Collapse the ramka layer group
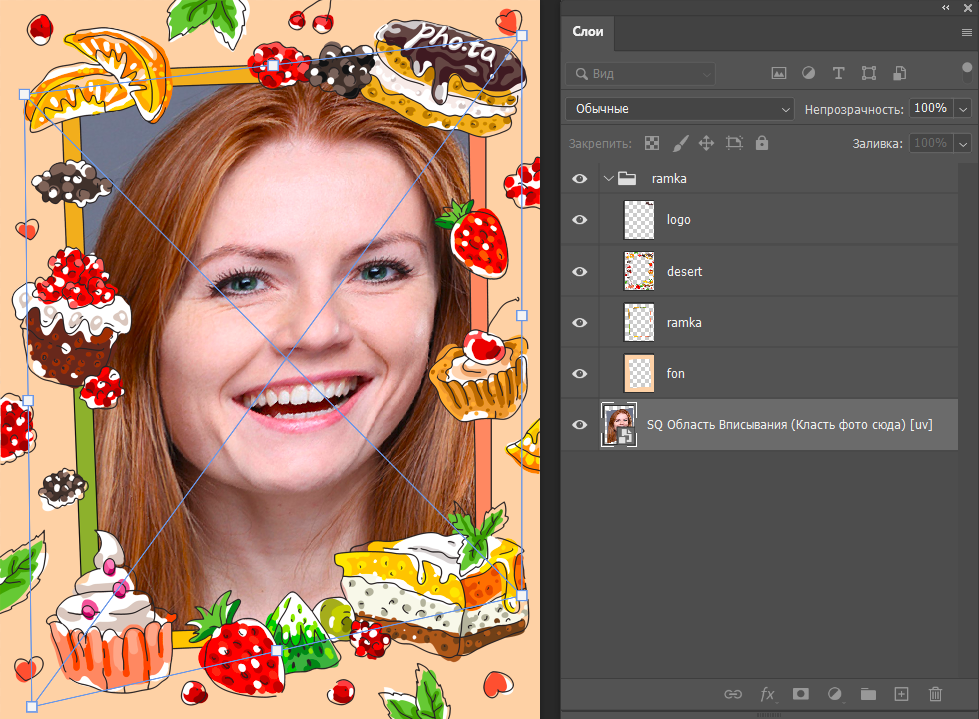Viewport: 979px width, 719px height. (x=608, y=179)
